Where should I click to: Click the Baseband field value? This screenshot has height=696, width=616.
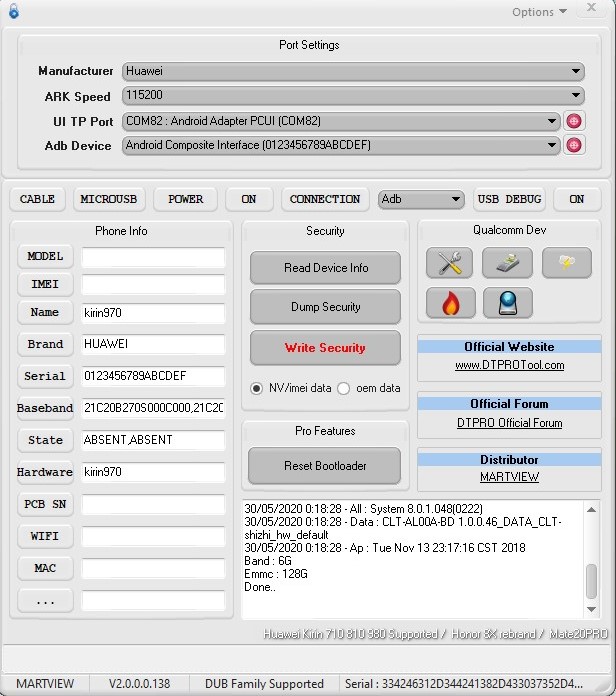click(153, 408)
